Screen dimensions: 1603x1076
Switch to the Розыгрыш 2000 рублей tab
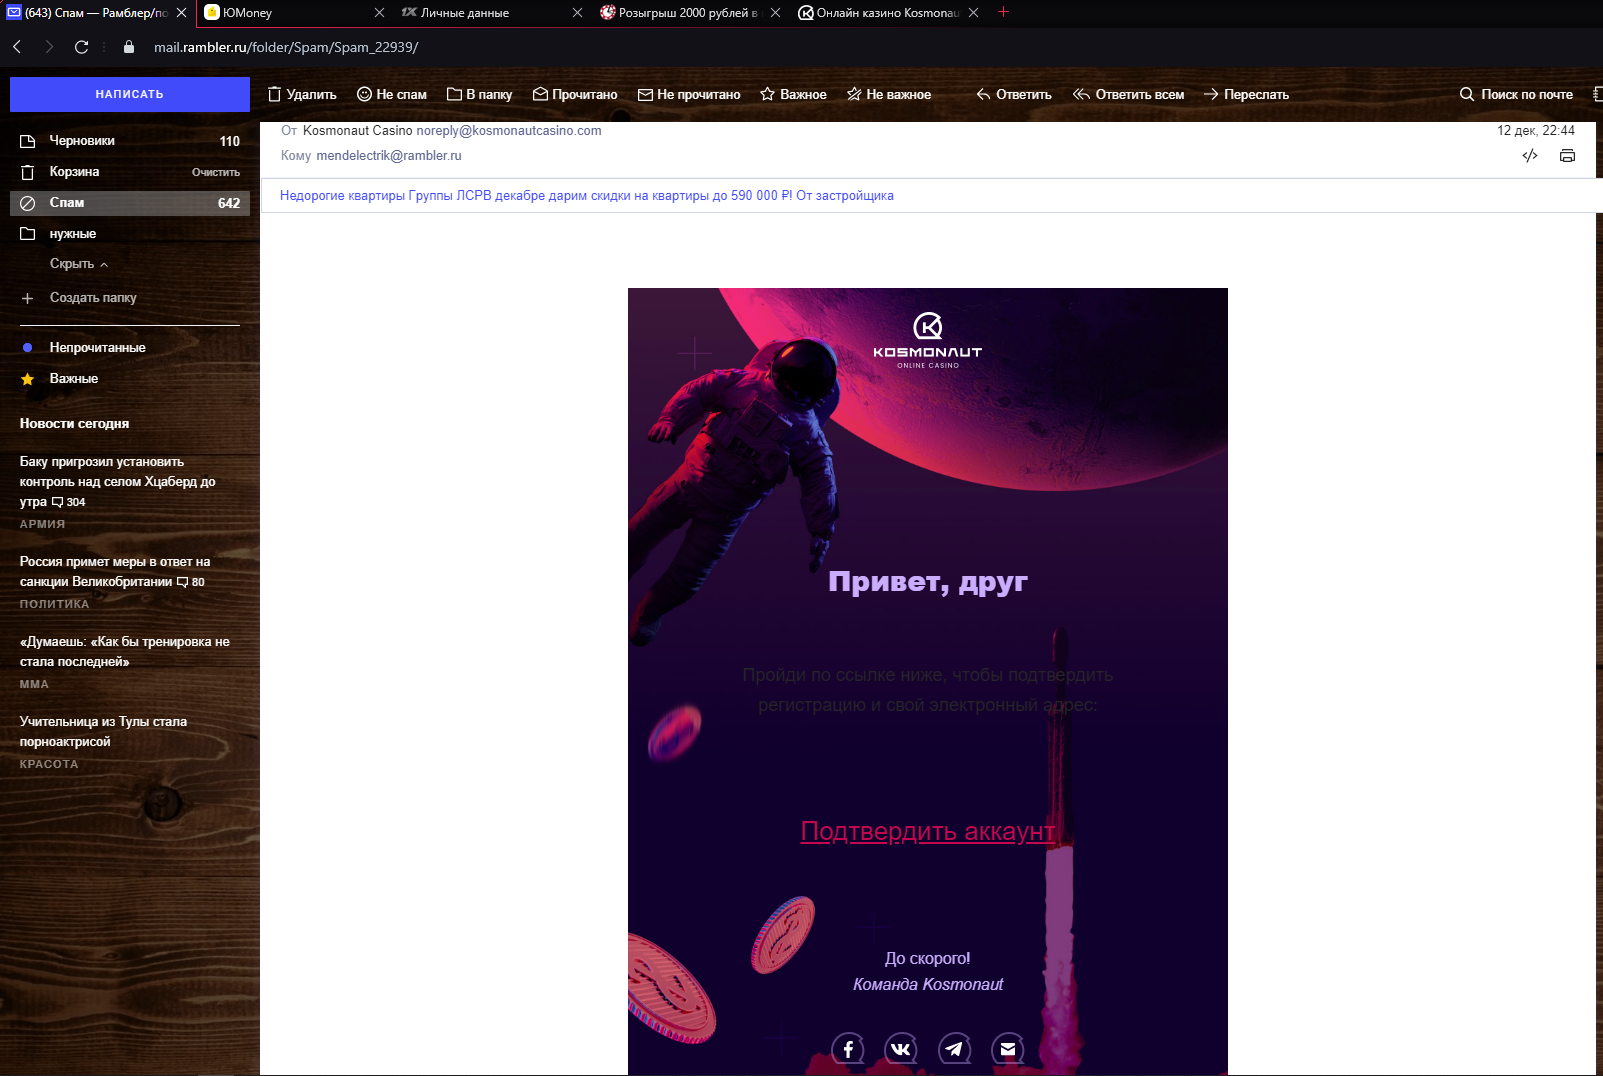(x=683, y=13)
